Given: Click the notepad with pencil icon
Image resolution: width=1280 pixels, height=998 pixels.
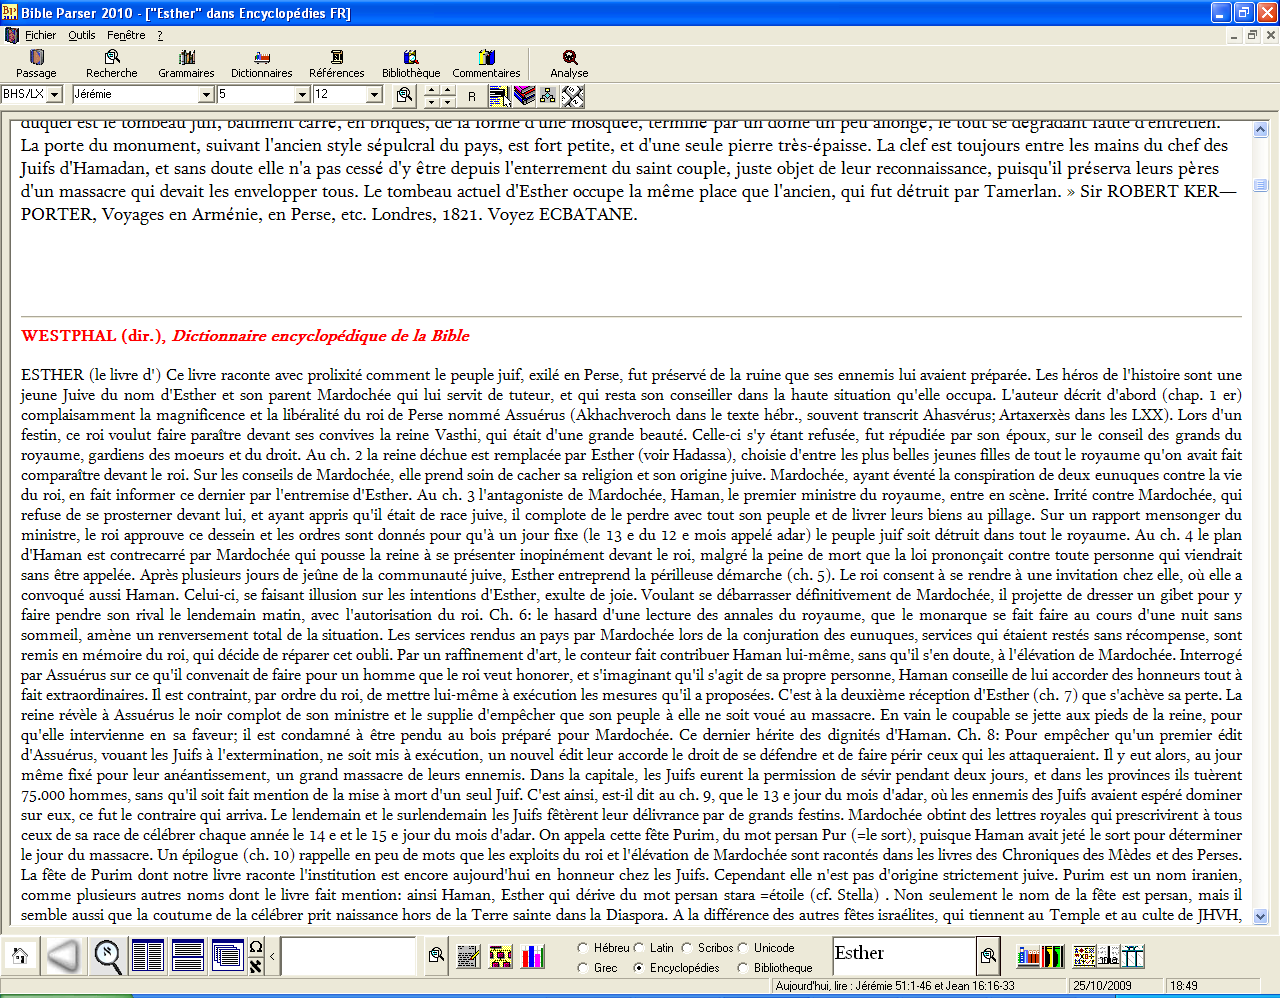Looking at the screenshot, I should 468,957.
